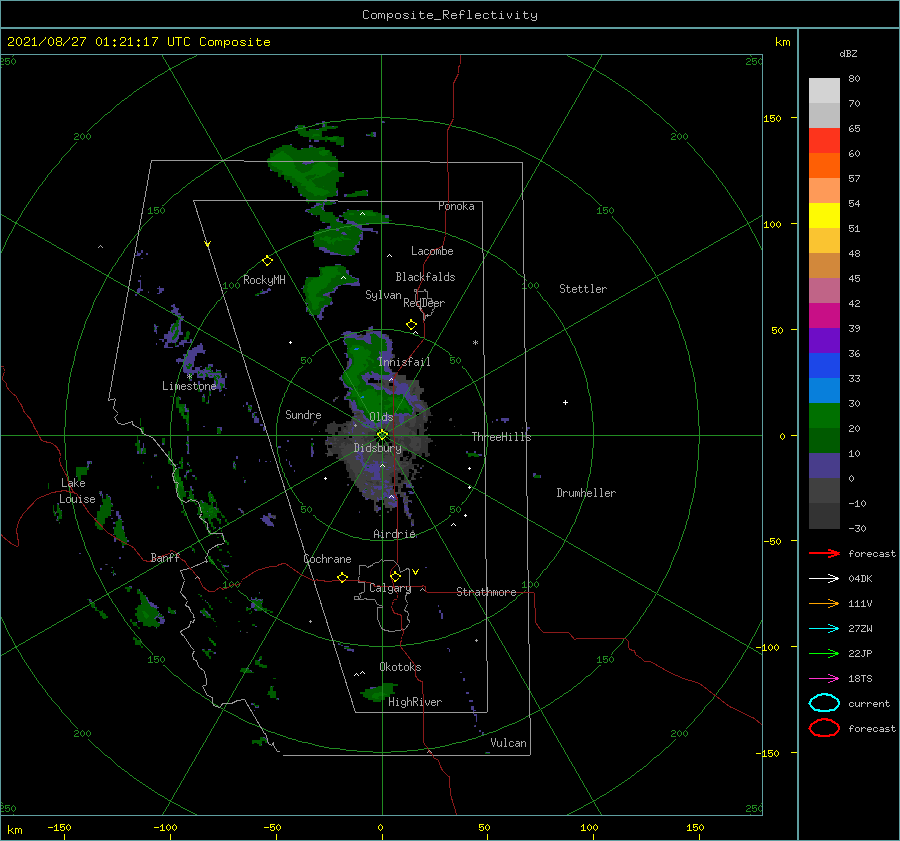The height and width of the screenshot is (841, 900).
Task: Click the Lacombe town label
Action: point(432,251)
